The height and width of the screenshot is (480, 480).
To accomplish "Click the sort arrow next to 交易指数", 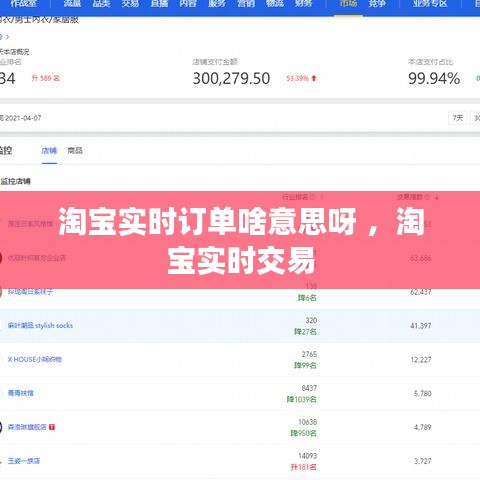I will click(437, 198).
